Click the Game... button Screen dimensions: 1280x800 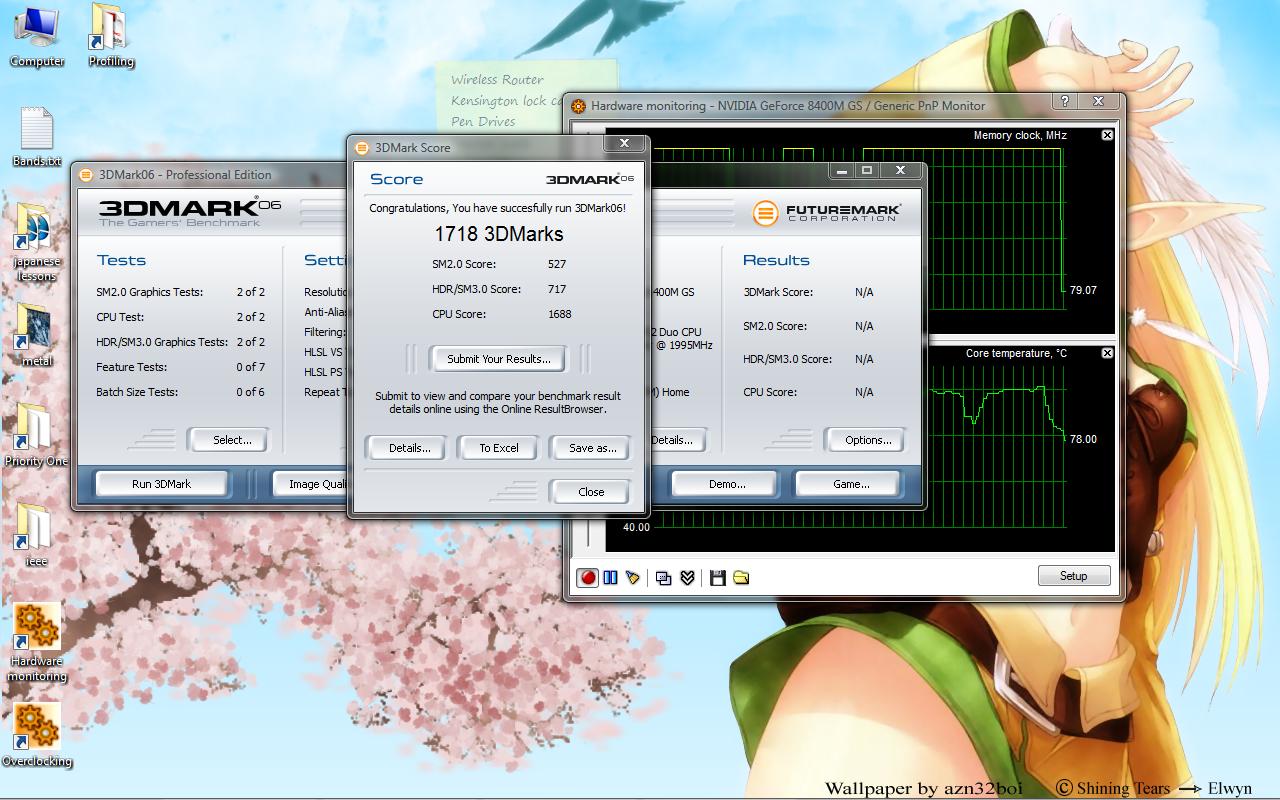851,484
